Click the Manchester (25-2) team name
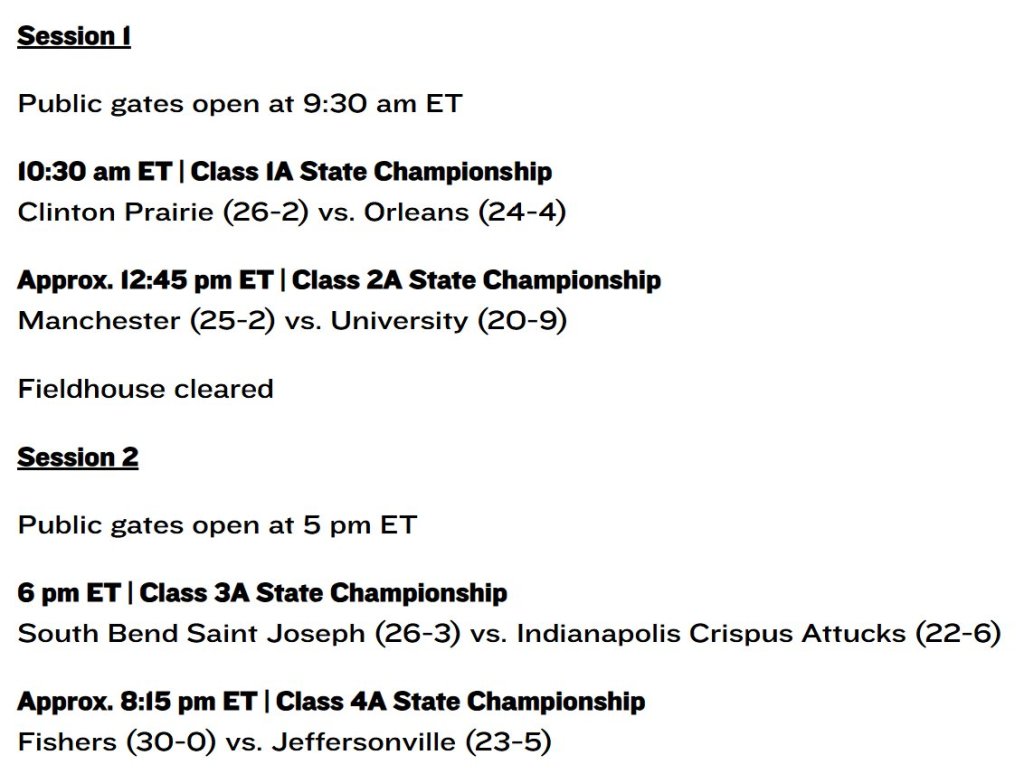 click(x=146, y=321)
